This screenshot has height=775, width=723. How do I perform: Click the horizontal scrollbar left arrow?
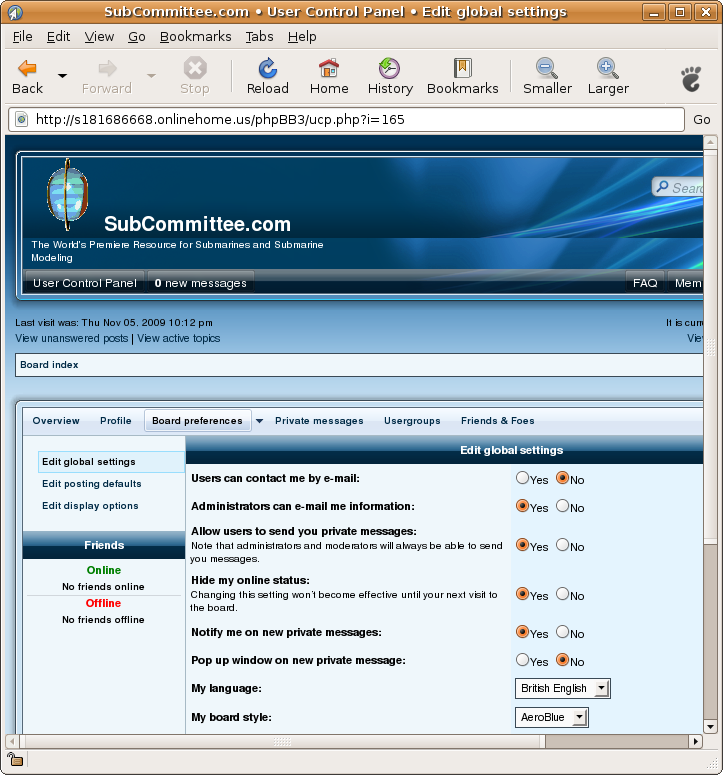[12, 741]
